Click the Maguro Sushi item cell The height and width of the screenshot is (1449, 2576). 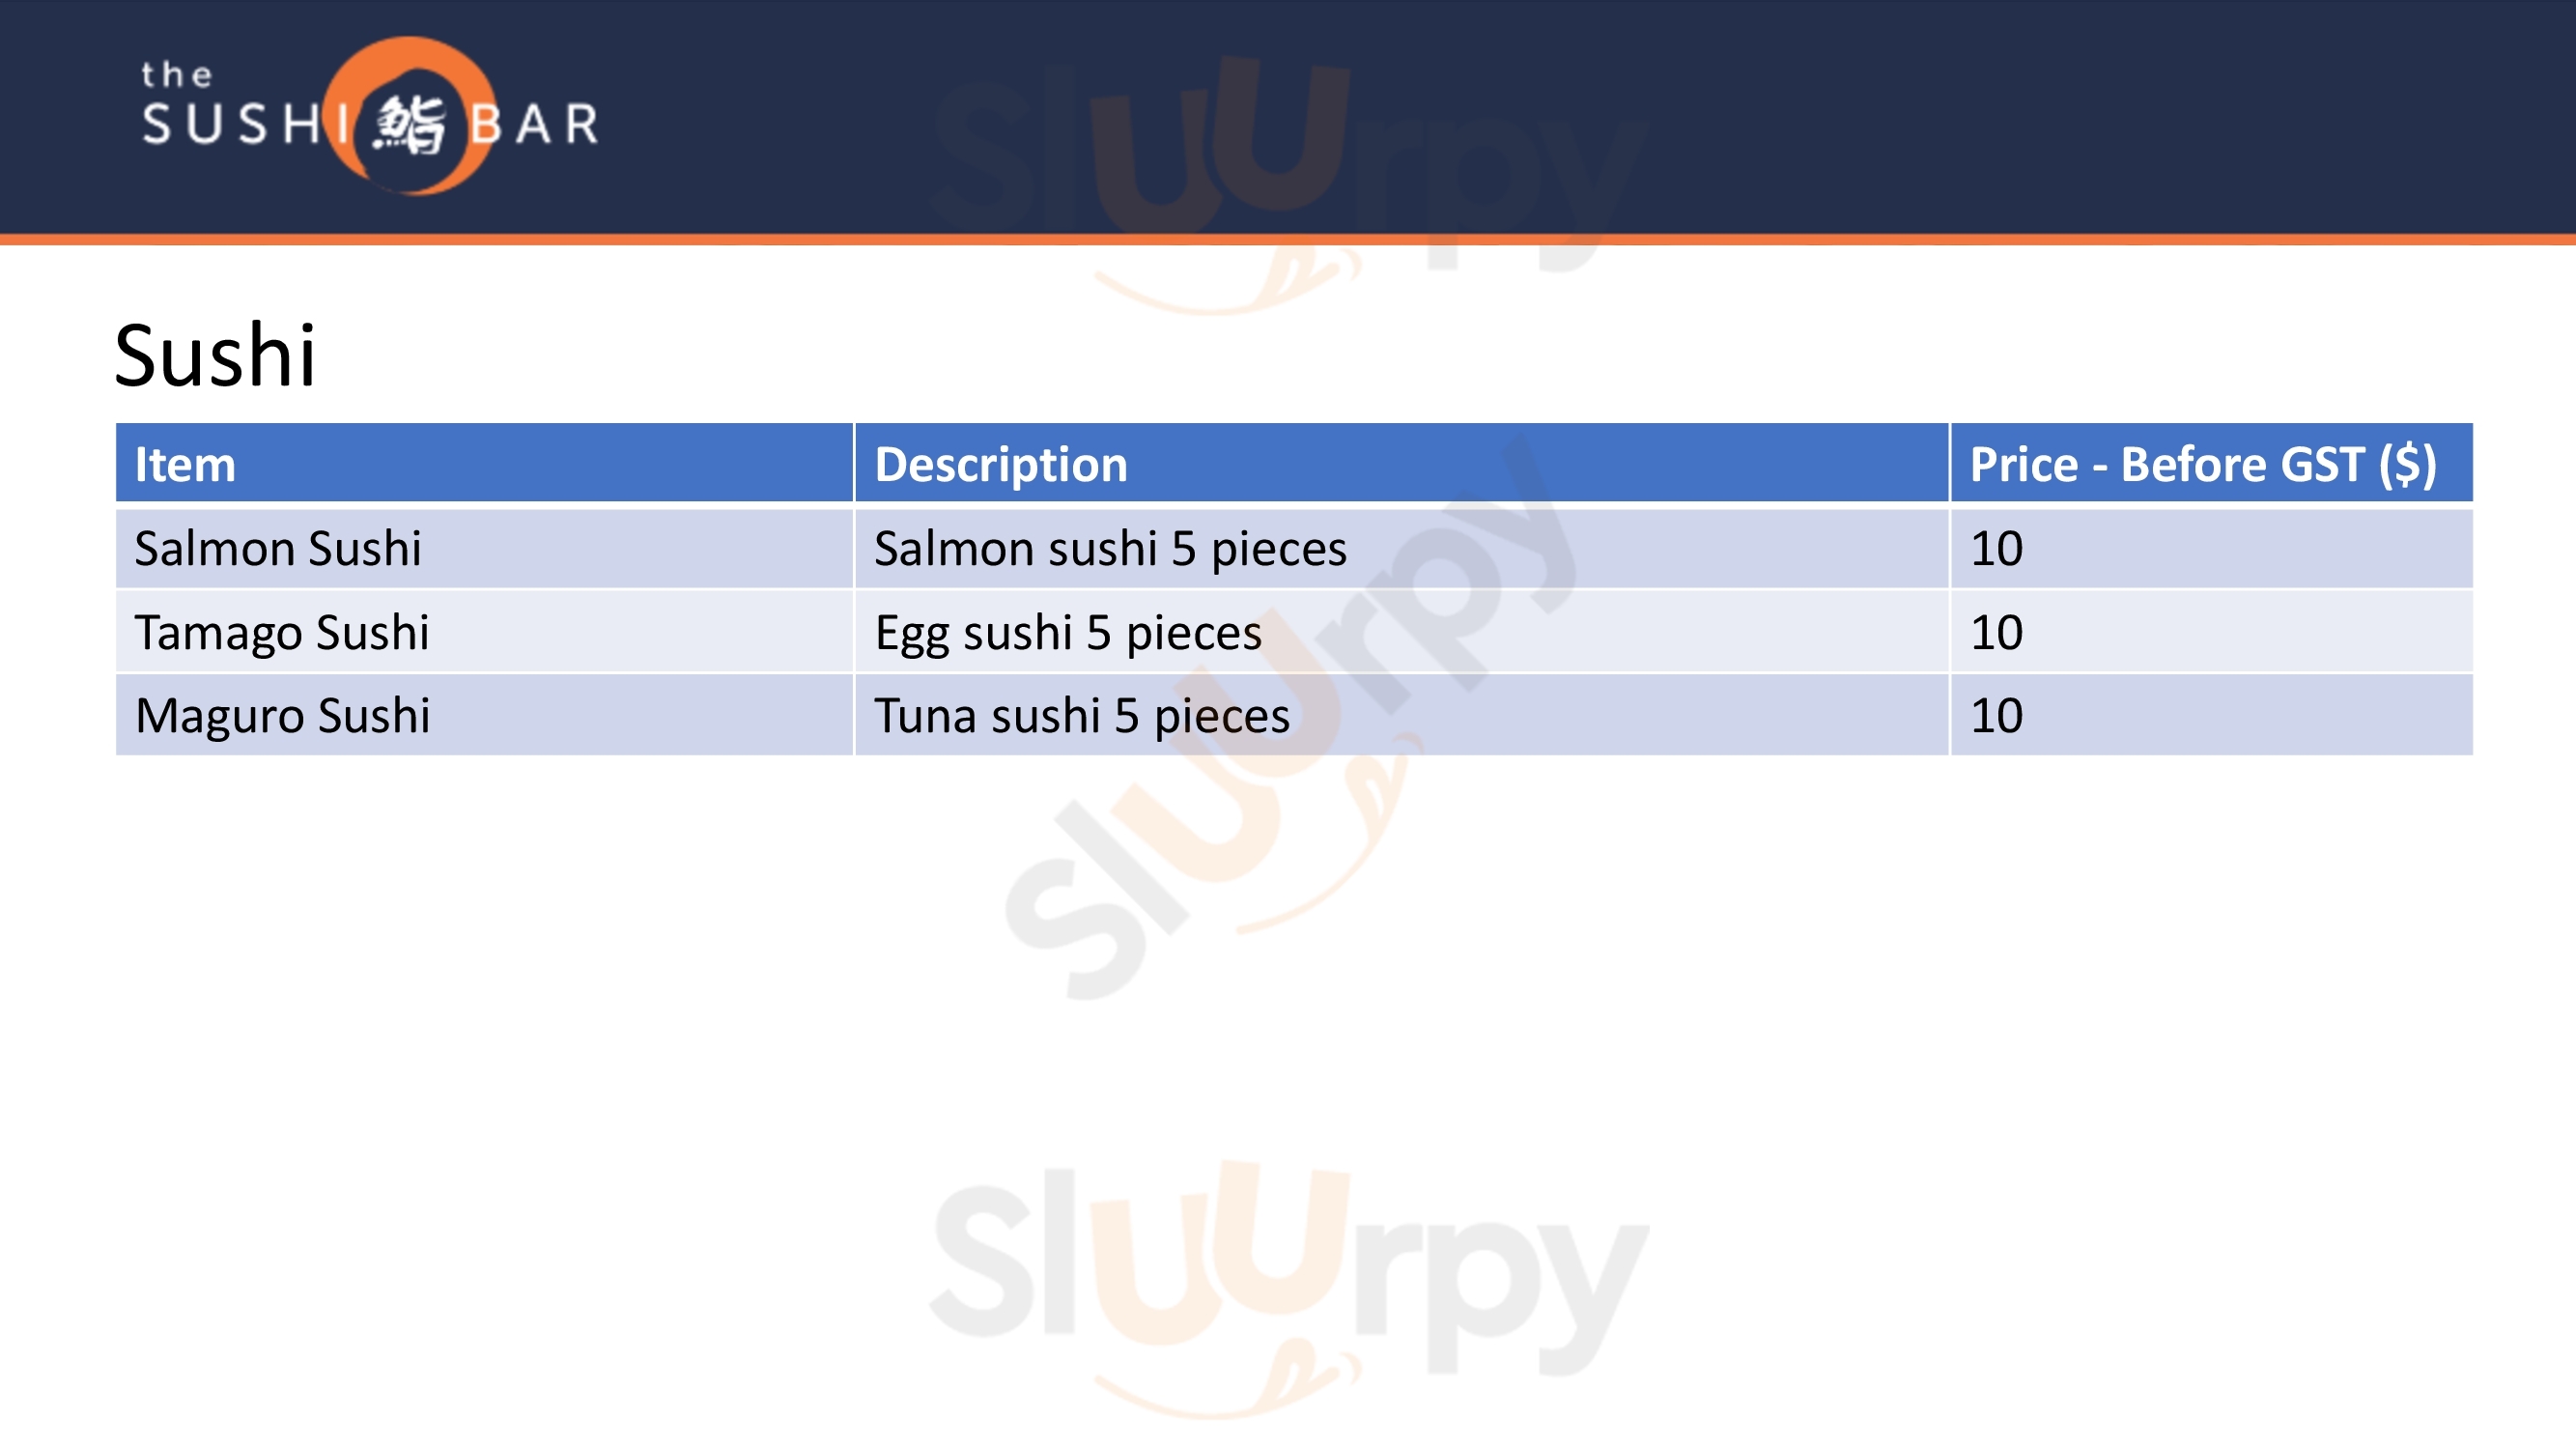[x=282, y=715]
